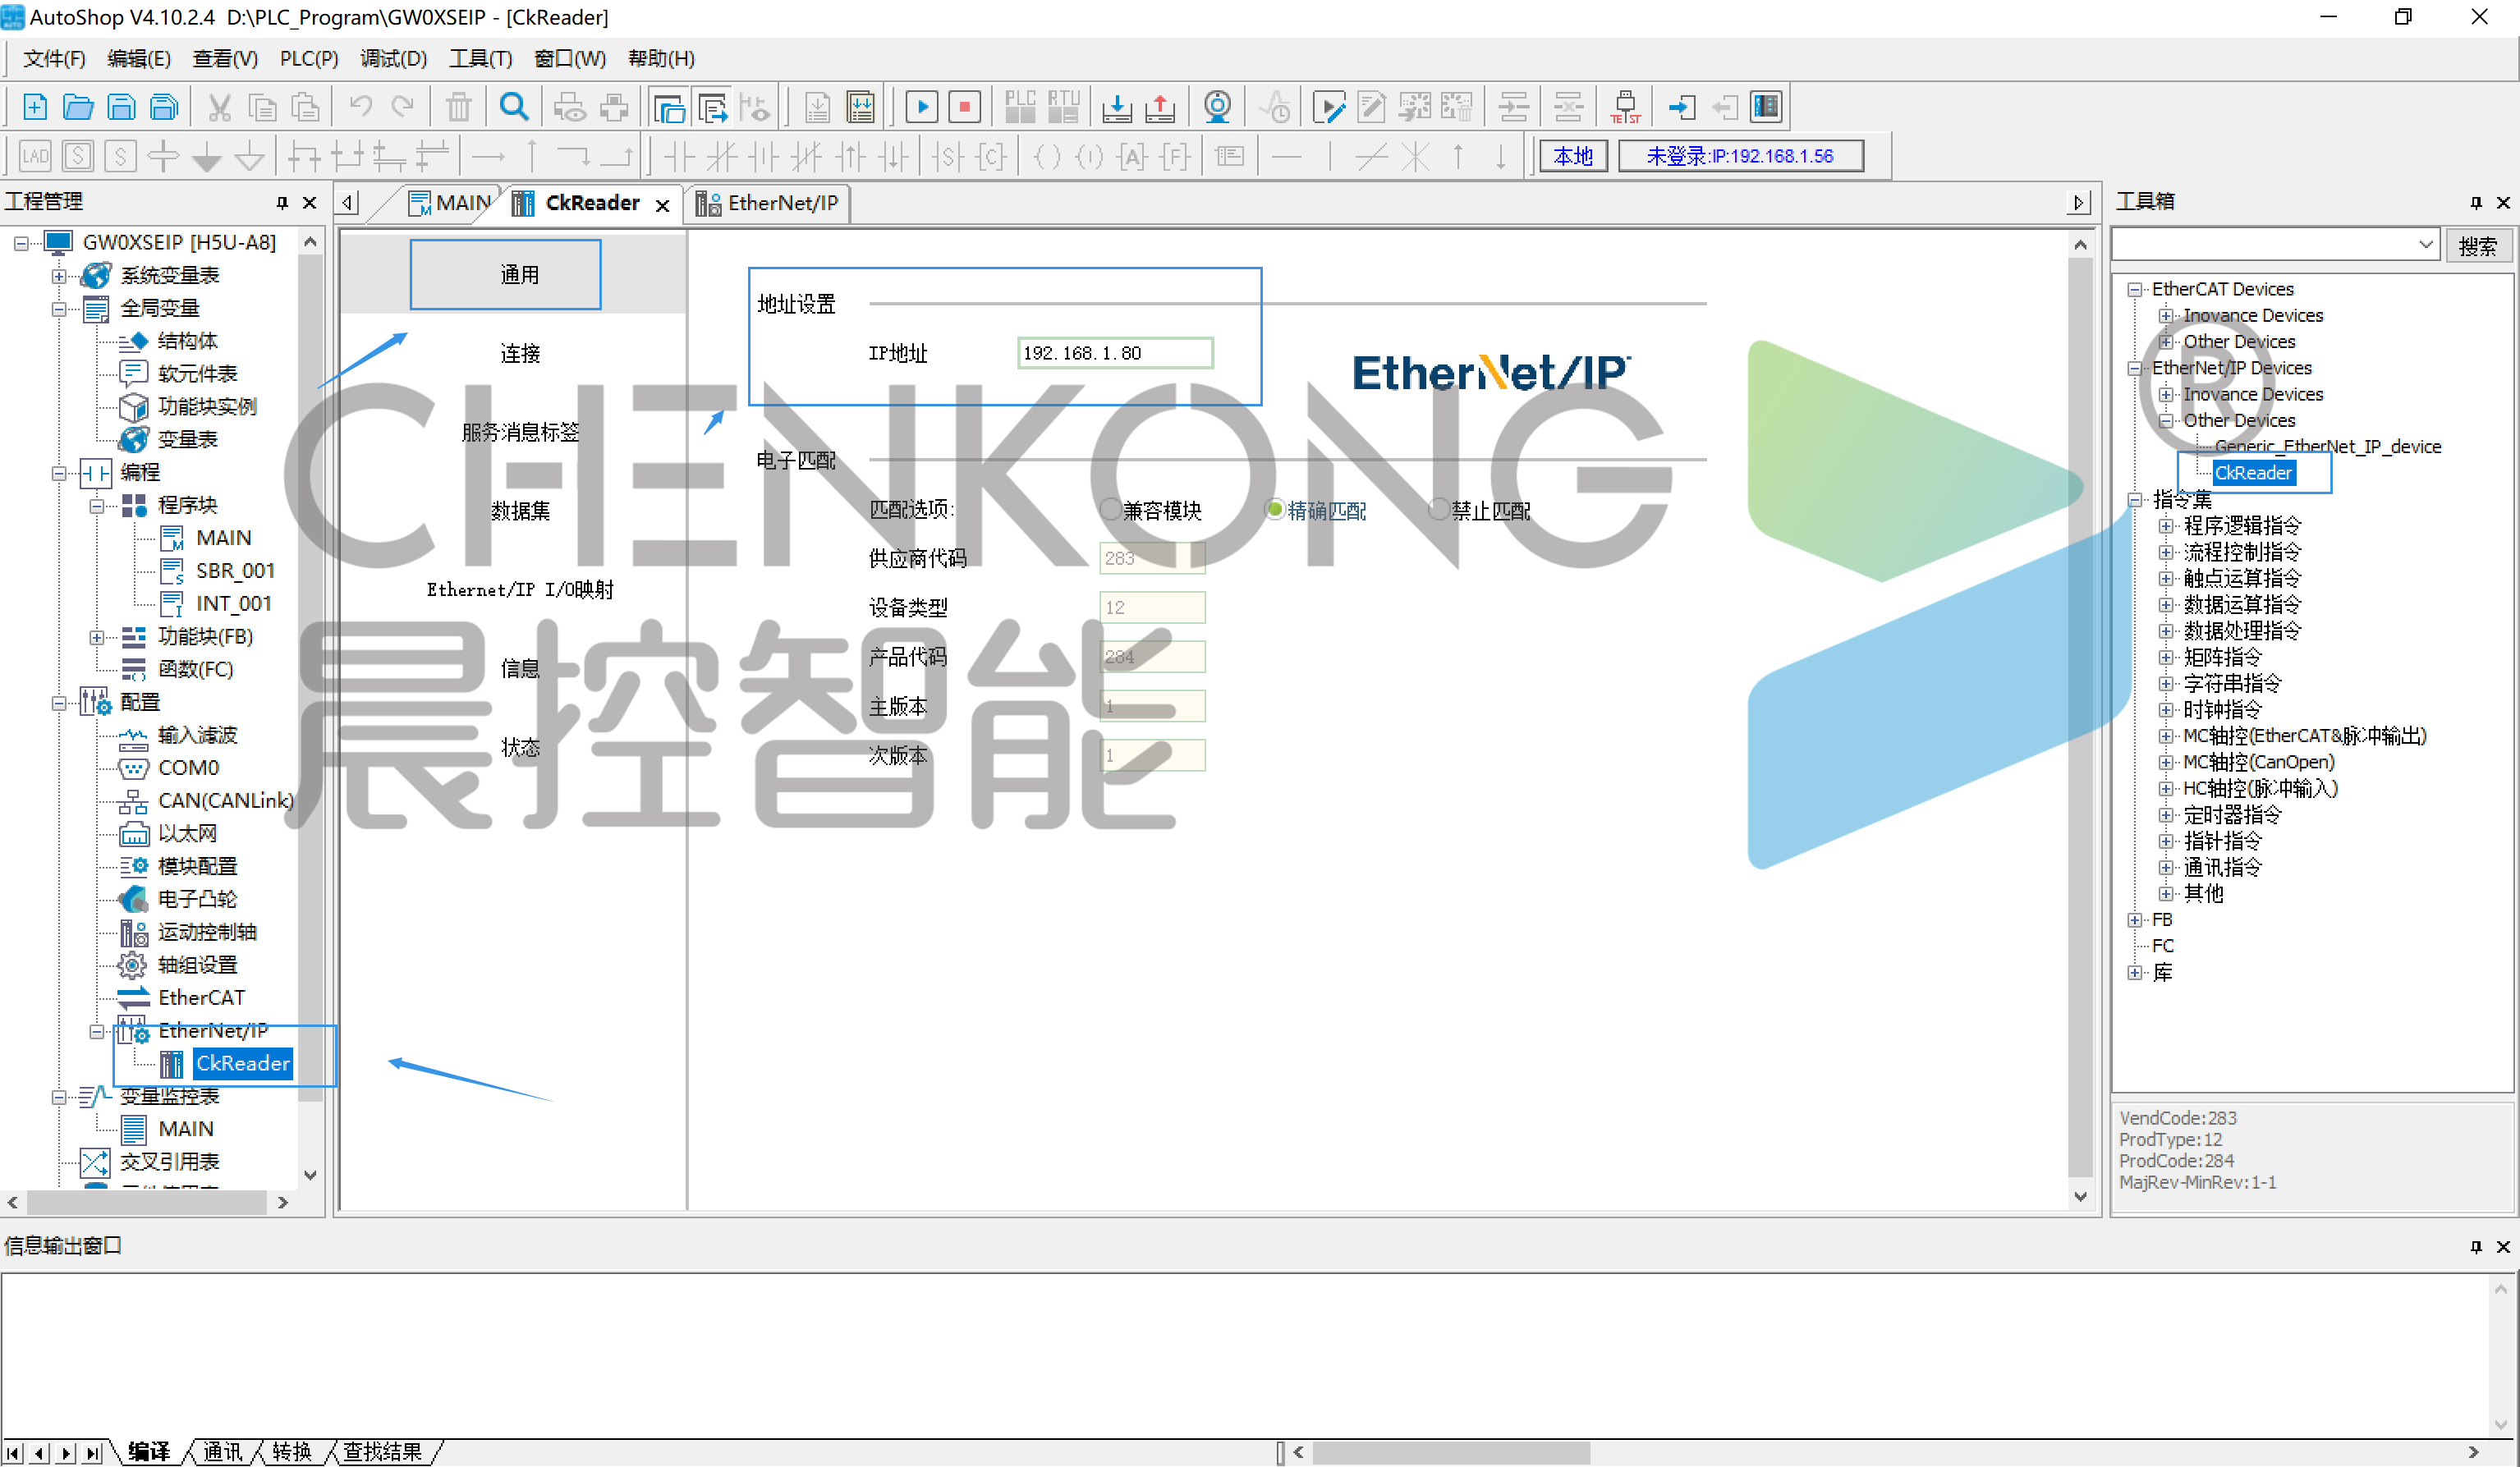The height and width of the screenshot is (1467, 2520).
Task: Click the Print toolbar icon
Action: point(614,107)
